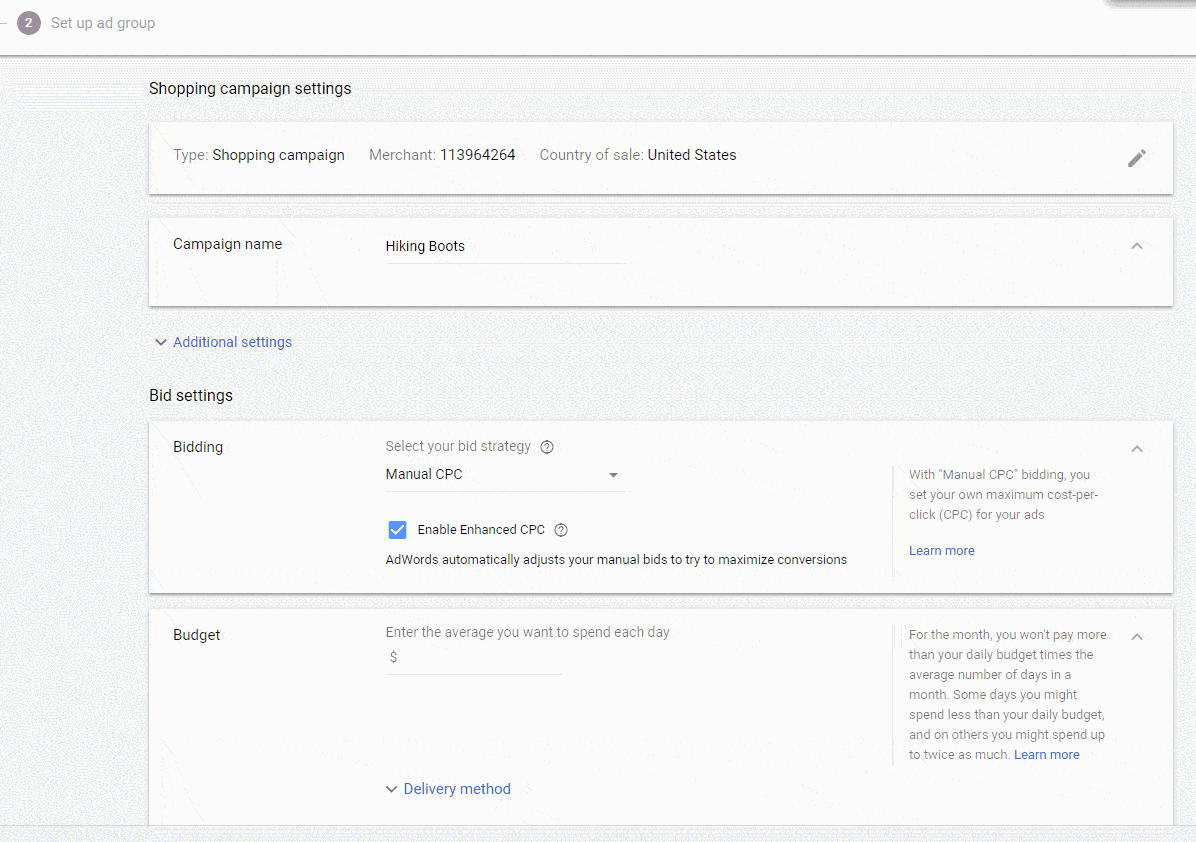The width and height of the screenshot is (1196, 842).
Task: Uncheck the Enable Enhanced CPC checkbox
Action: (x=397, y=530)
